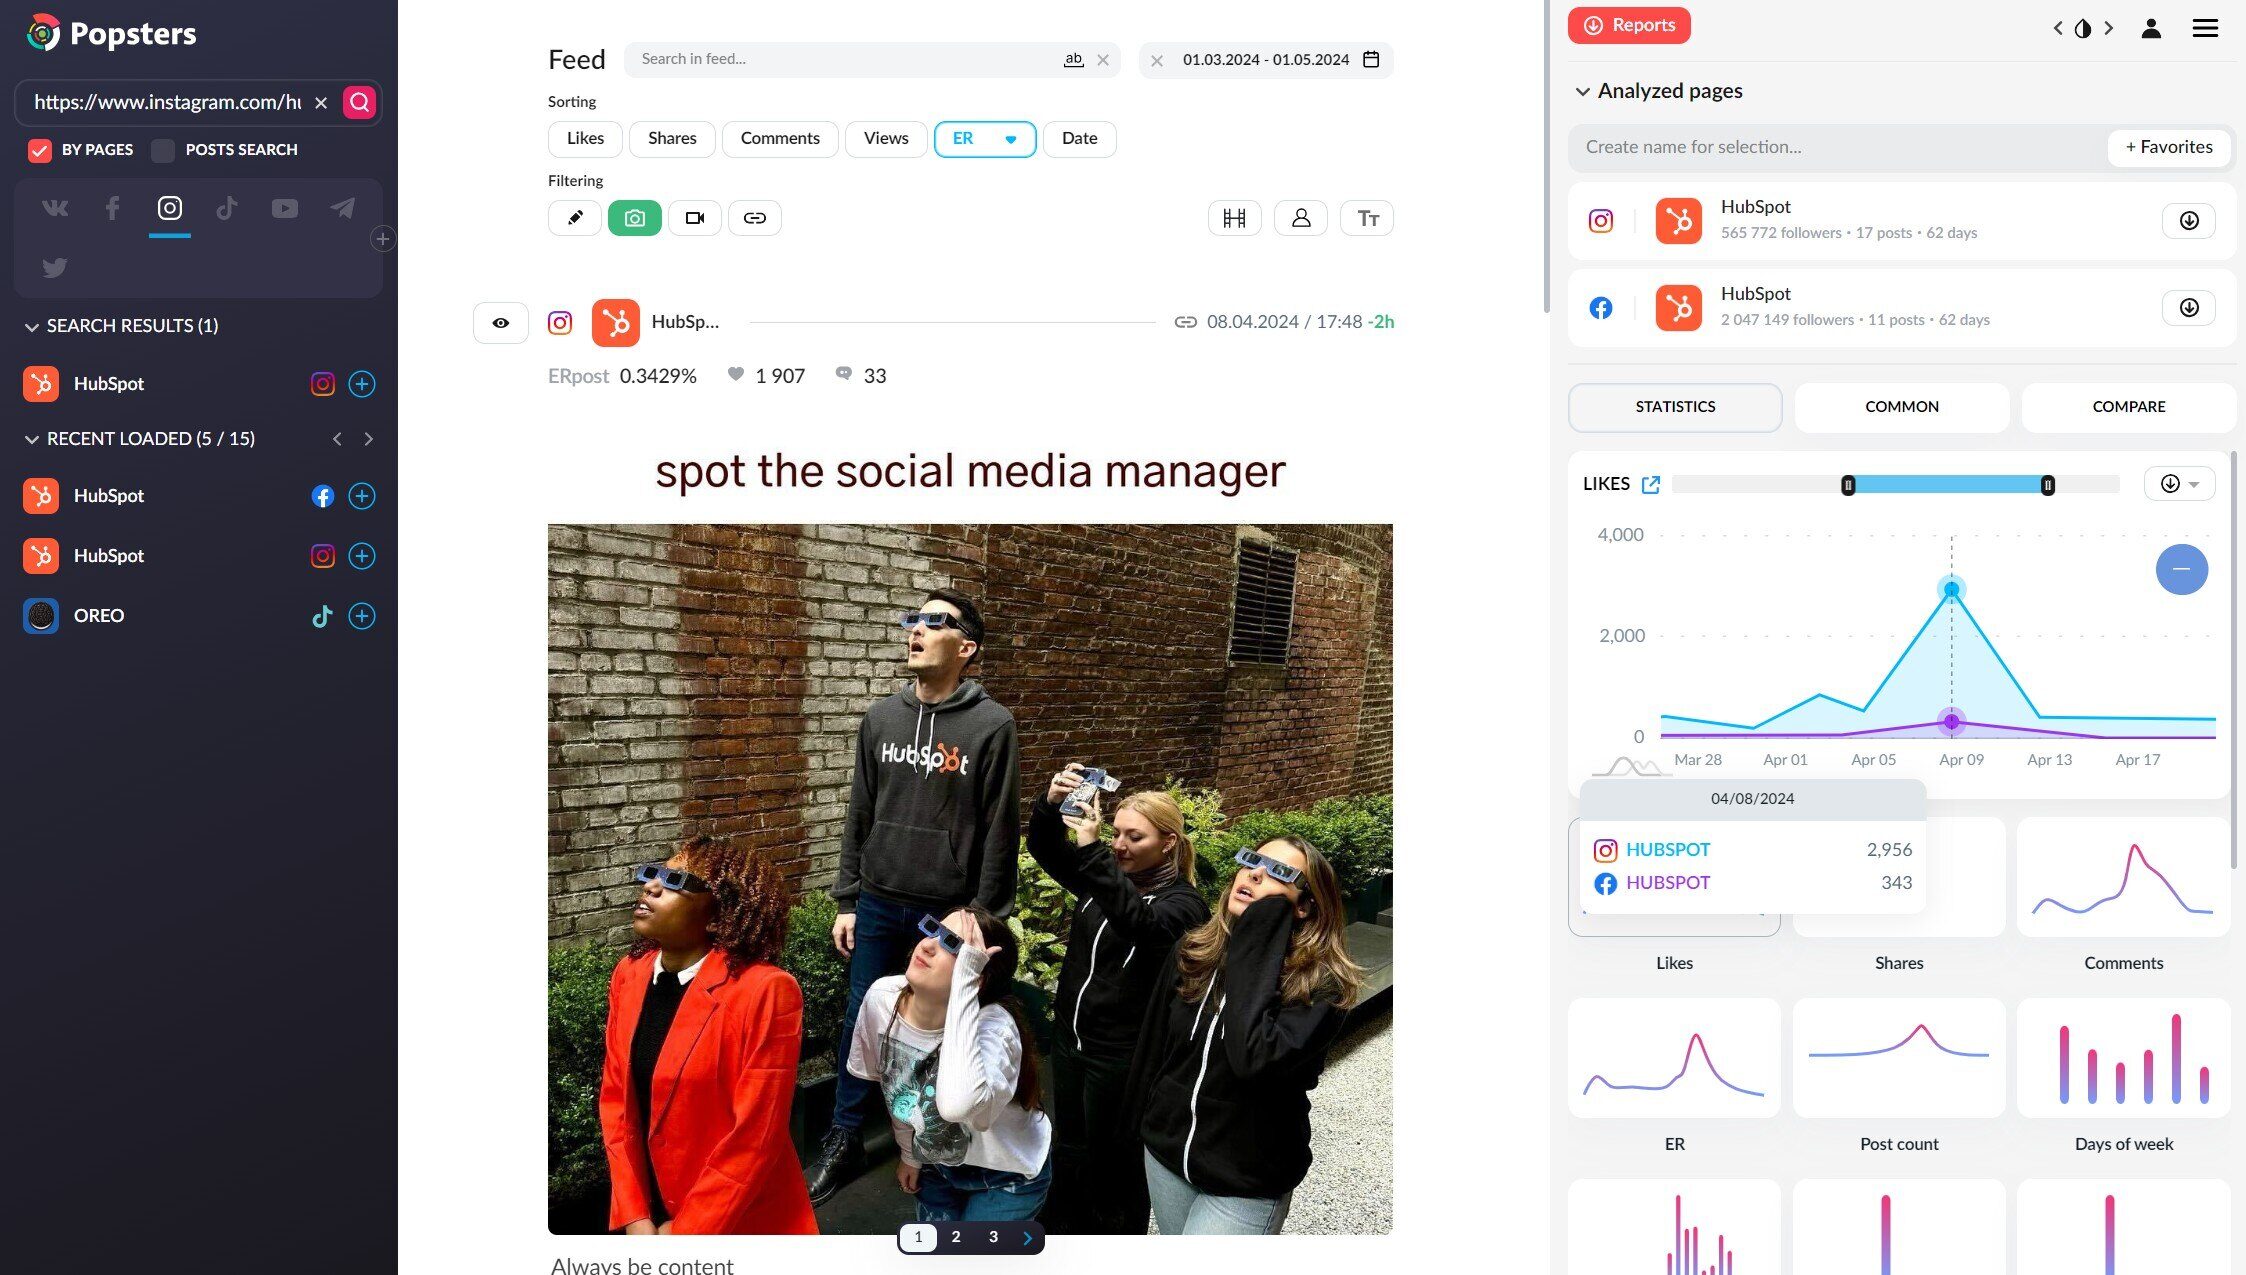Download the HubSpot Instagram page data
The height and width of the screenshot is (1275, 2246).
coord(2188,220)
